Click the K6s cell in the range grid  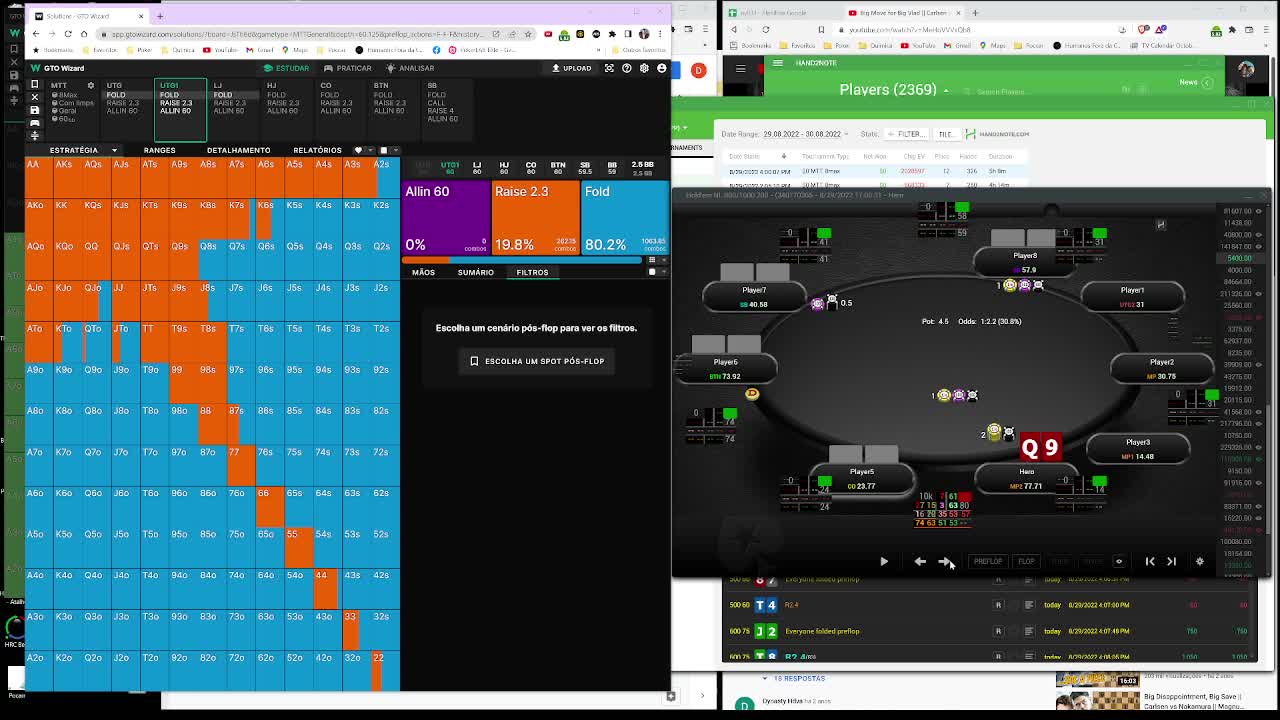point(270,219)
